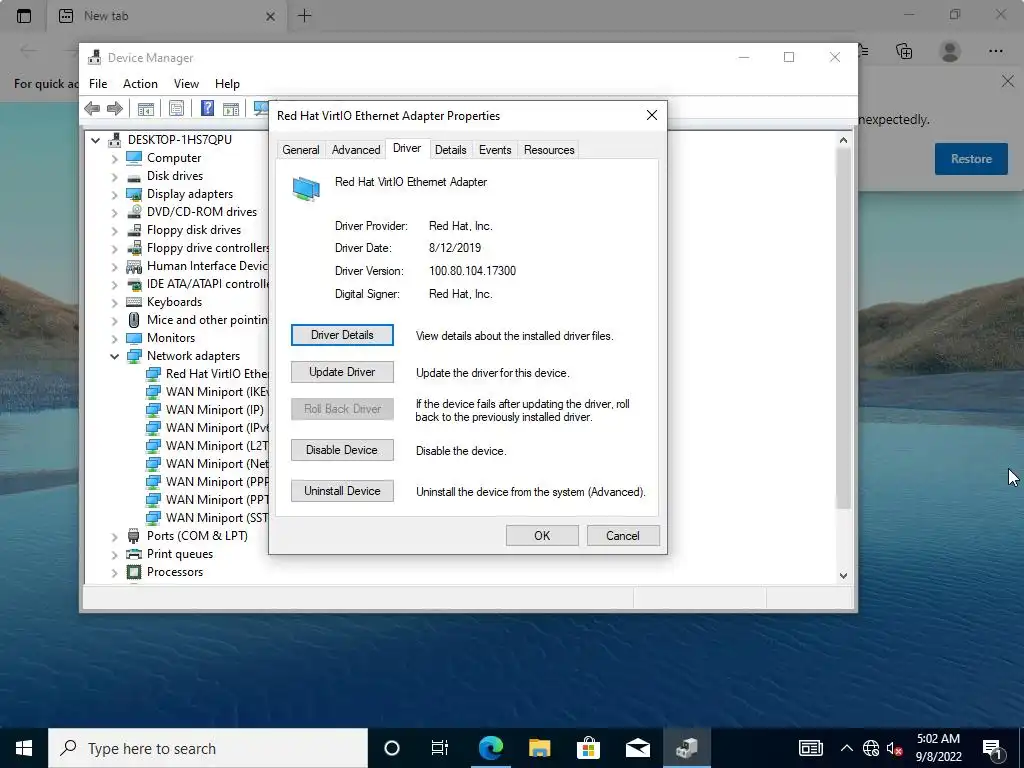Viewport: 1024px width, 768px height.
Task: Expand the DVD/CD-ROM drives node
Action: click(114, 212)
